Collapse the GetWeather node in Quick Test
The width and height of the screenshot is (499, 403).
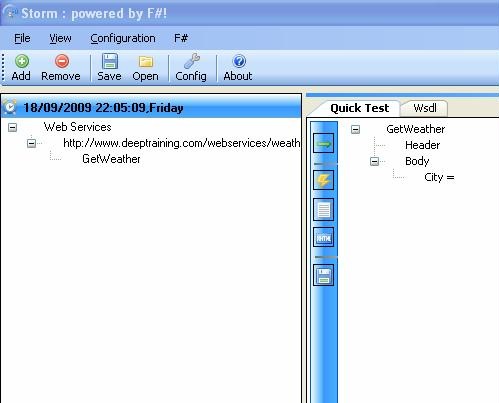tap(356, 129)
